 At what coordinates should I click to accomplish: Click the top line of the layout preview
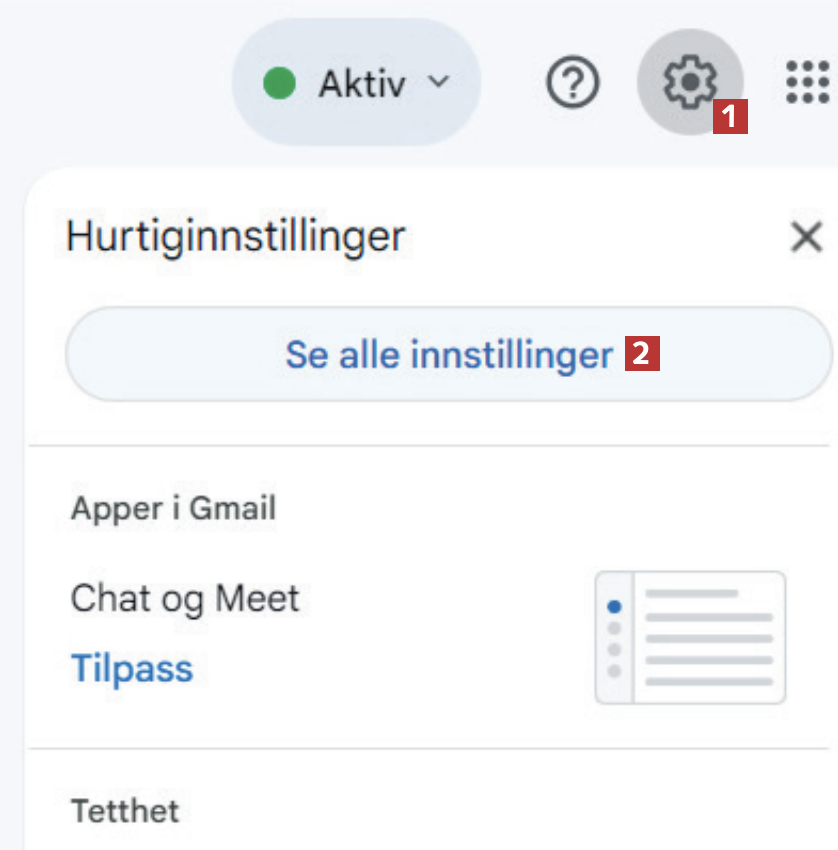691,594
